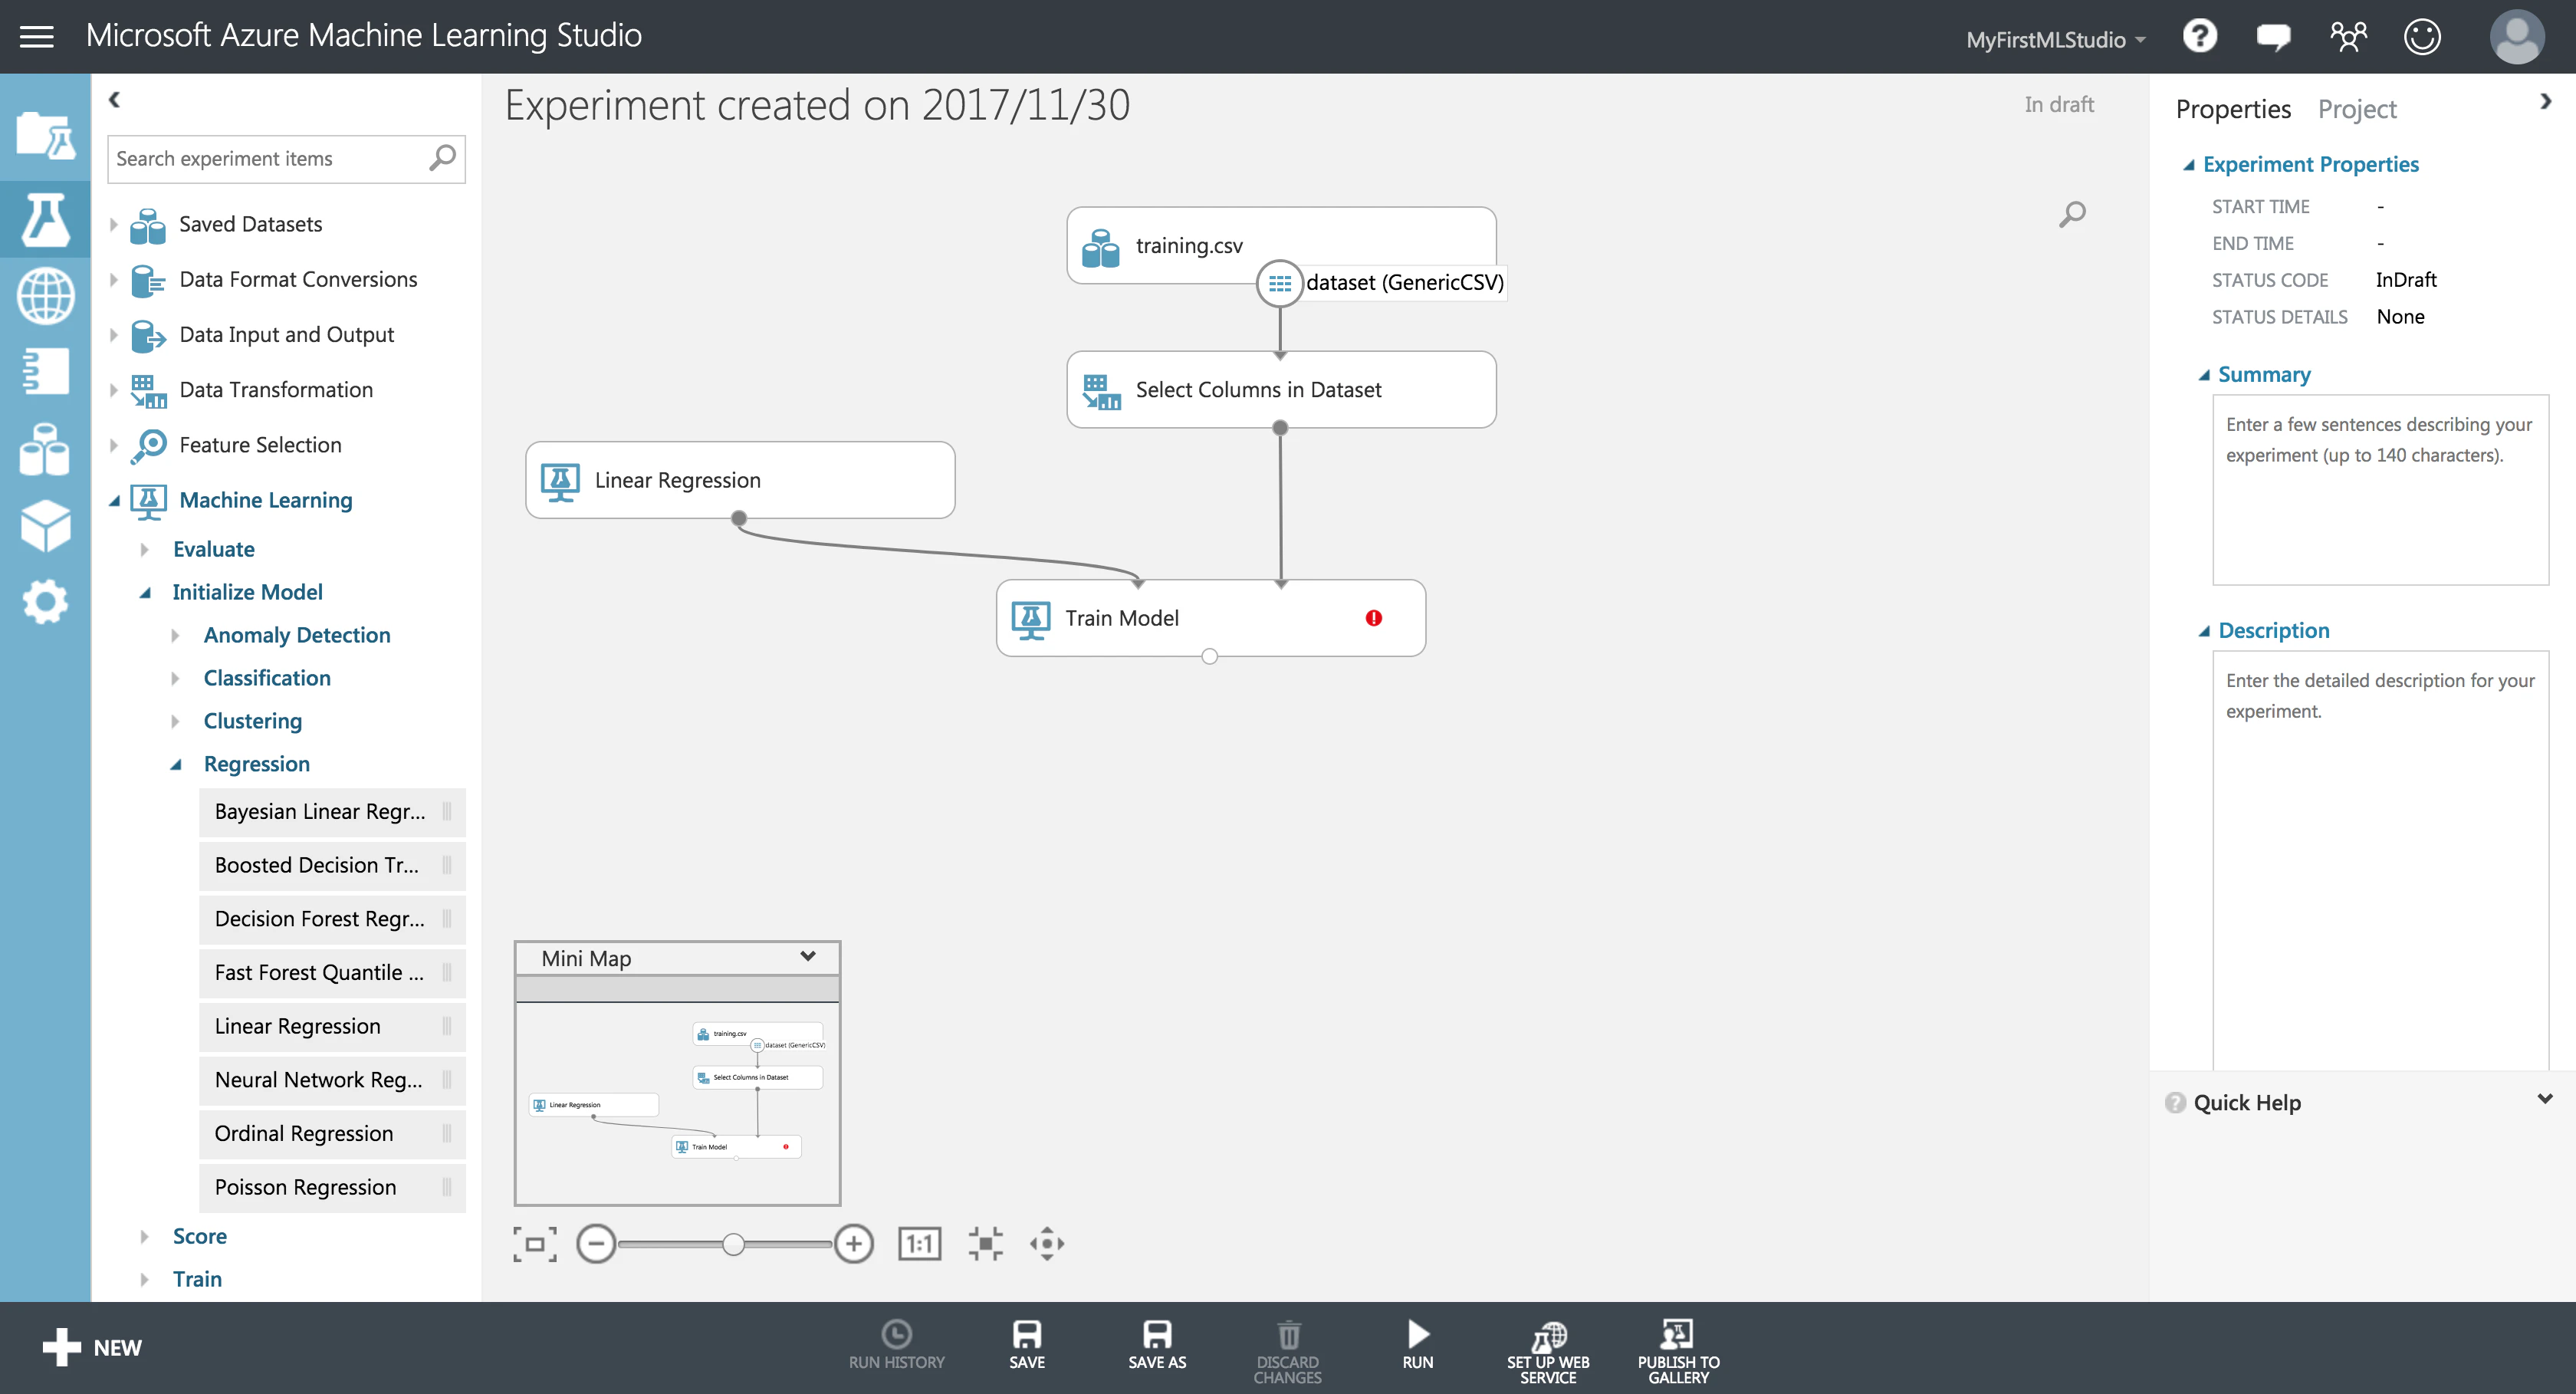Screen dimensions: 2576x1394
Task: Click the zoom to fit icon
Action: tap(535, 1244)
